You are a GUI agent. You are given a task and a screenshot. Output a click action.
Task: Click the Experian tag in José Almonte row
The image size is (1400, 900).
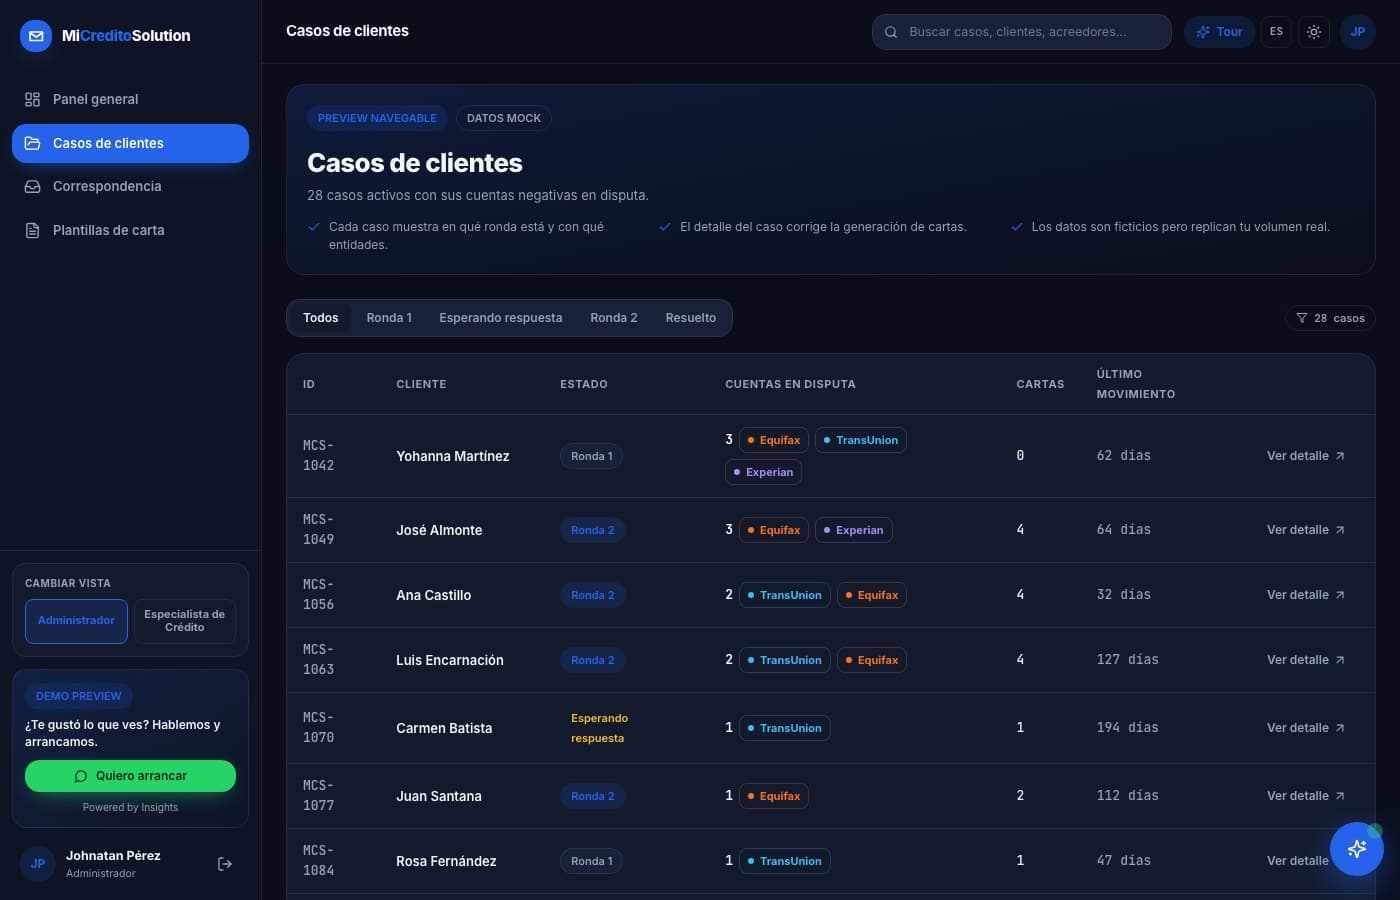tap(854, 530)
